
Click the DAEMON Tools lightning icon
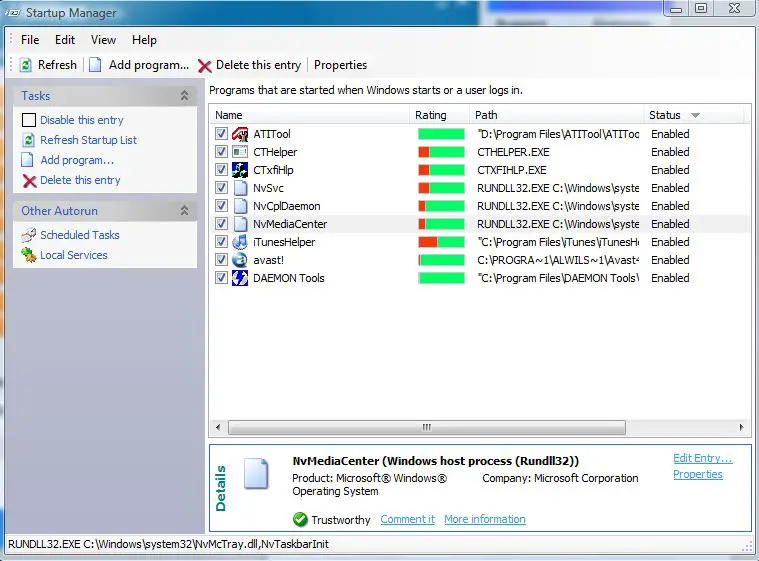[240, 278]
